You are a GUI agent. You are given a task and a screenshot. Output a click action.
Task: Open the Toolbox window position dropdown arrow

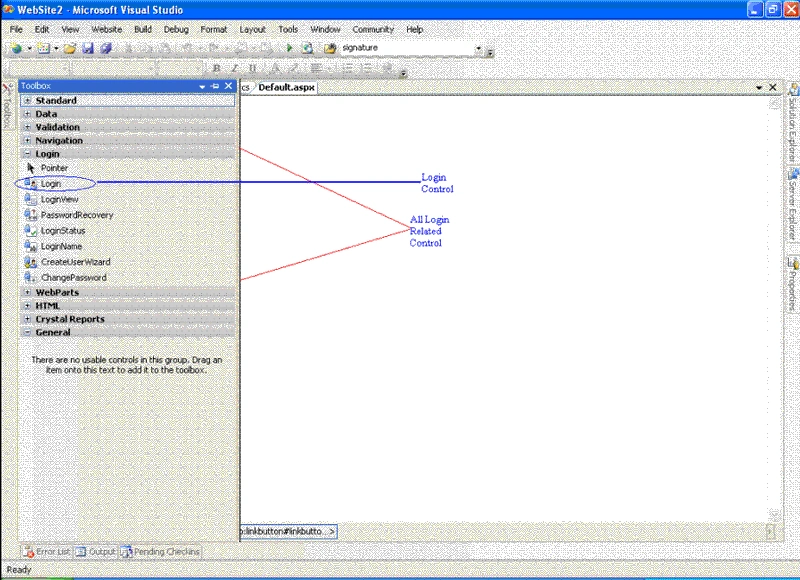[202, 87]
